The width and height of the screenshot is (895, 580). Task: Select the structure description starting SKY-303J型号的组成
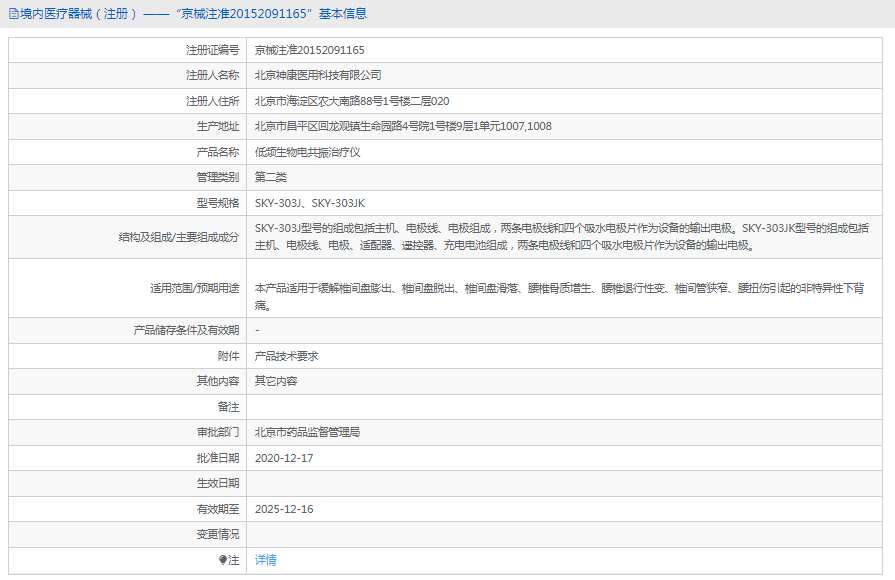tap(562, 237)
